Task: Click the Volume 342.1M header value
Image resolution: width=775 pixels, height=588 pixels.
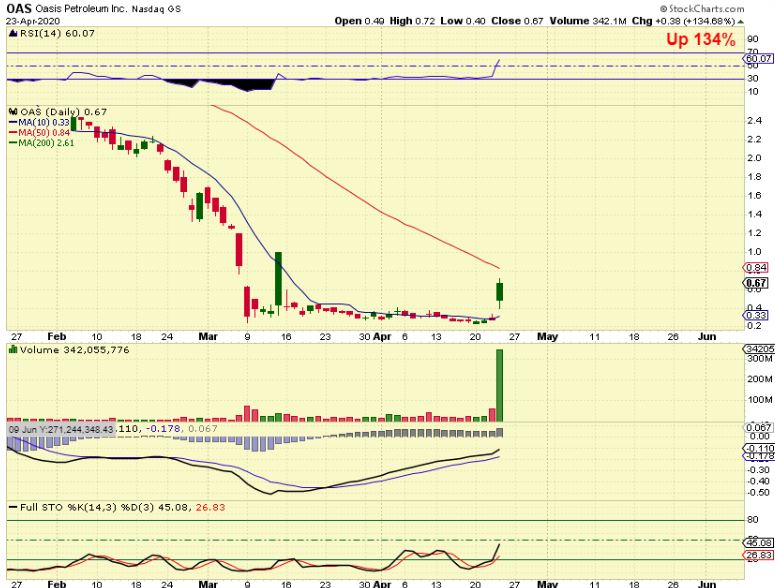Action: pyautogui.click(x=588, y=21)
